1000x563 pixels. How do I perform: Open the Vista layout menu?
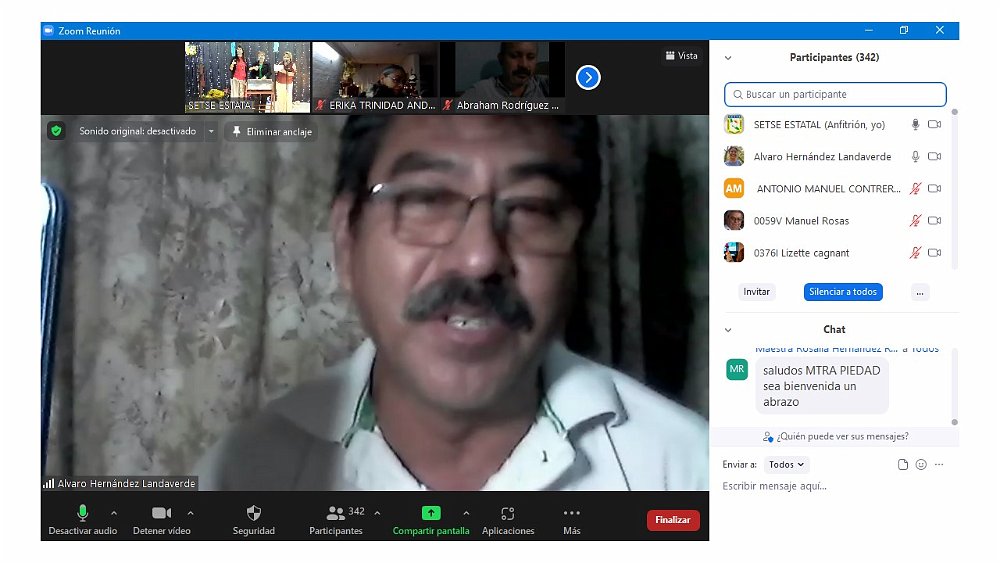coord(681,56)
